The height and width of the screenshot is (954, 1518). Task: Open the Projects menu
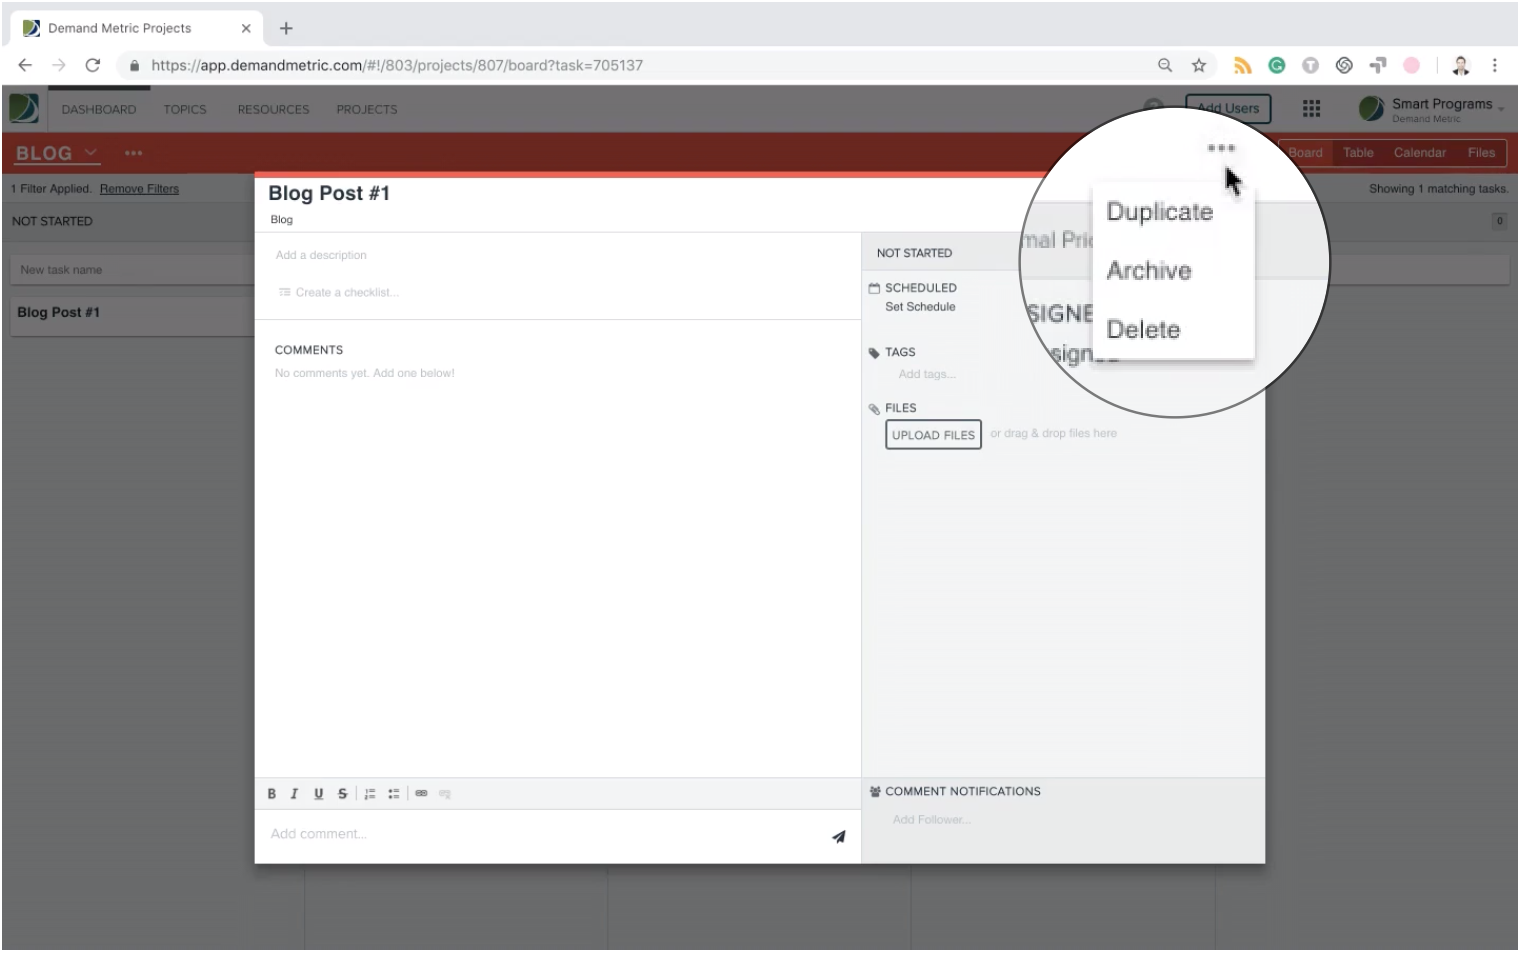[366, 110]
